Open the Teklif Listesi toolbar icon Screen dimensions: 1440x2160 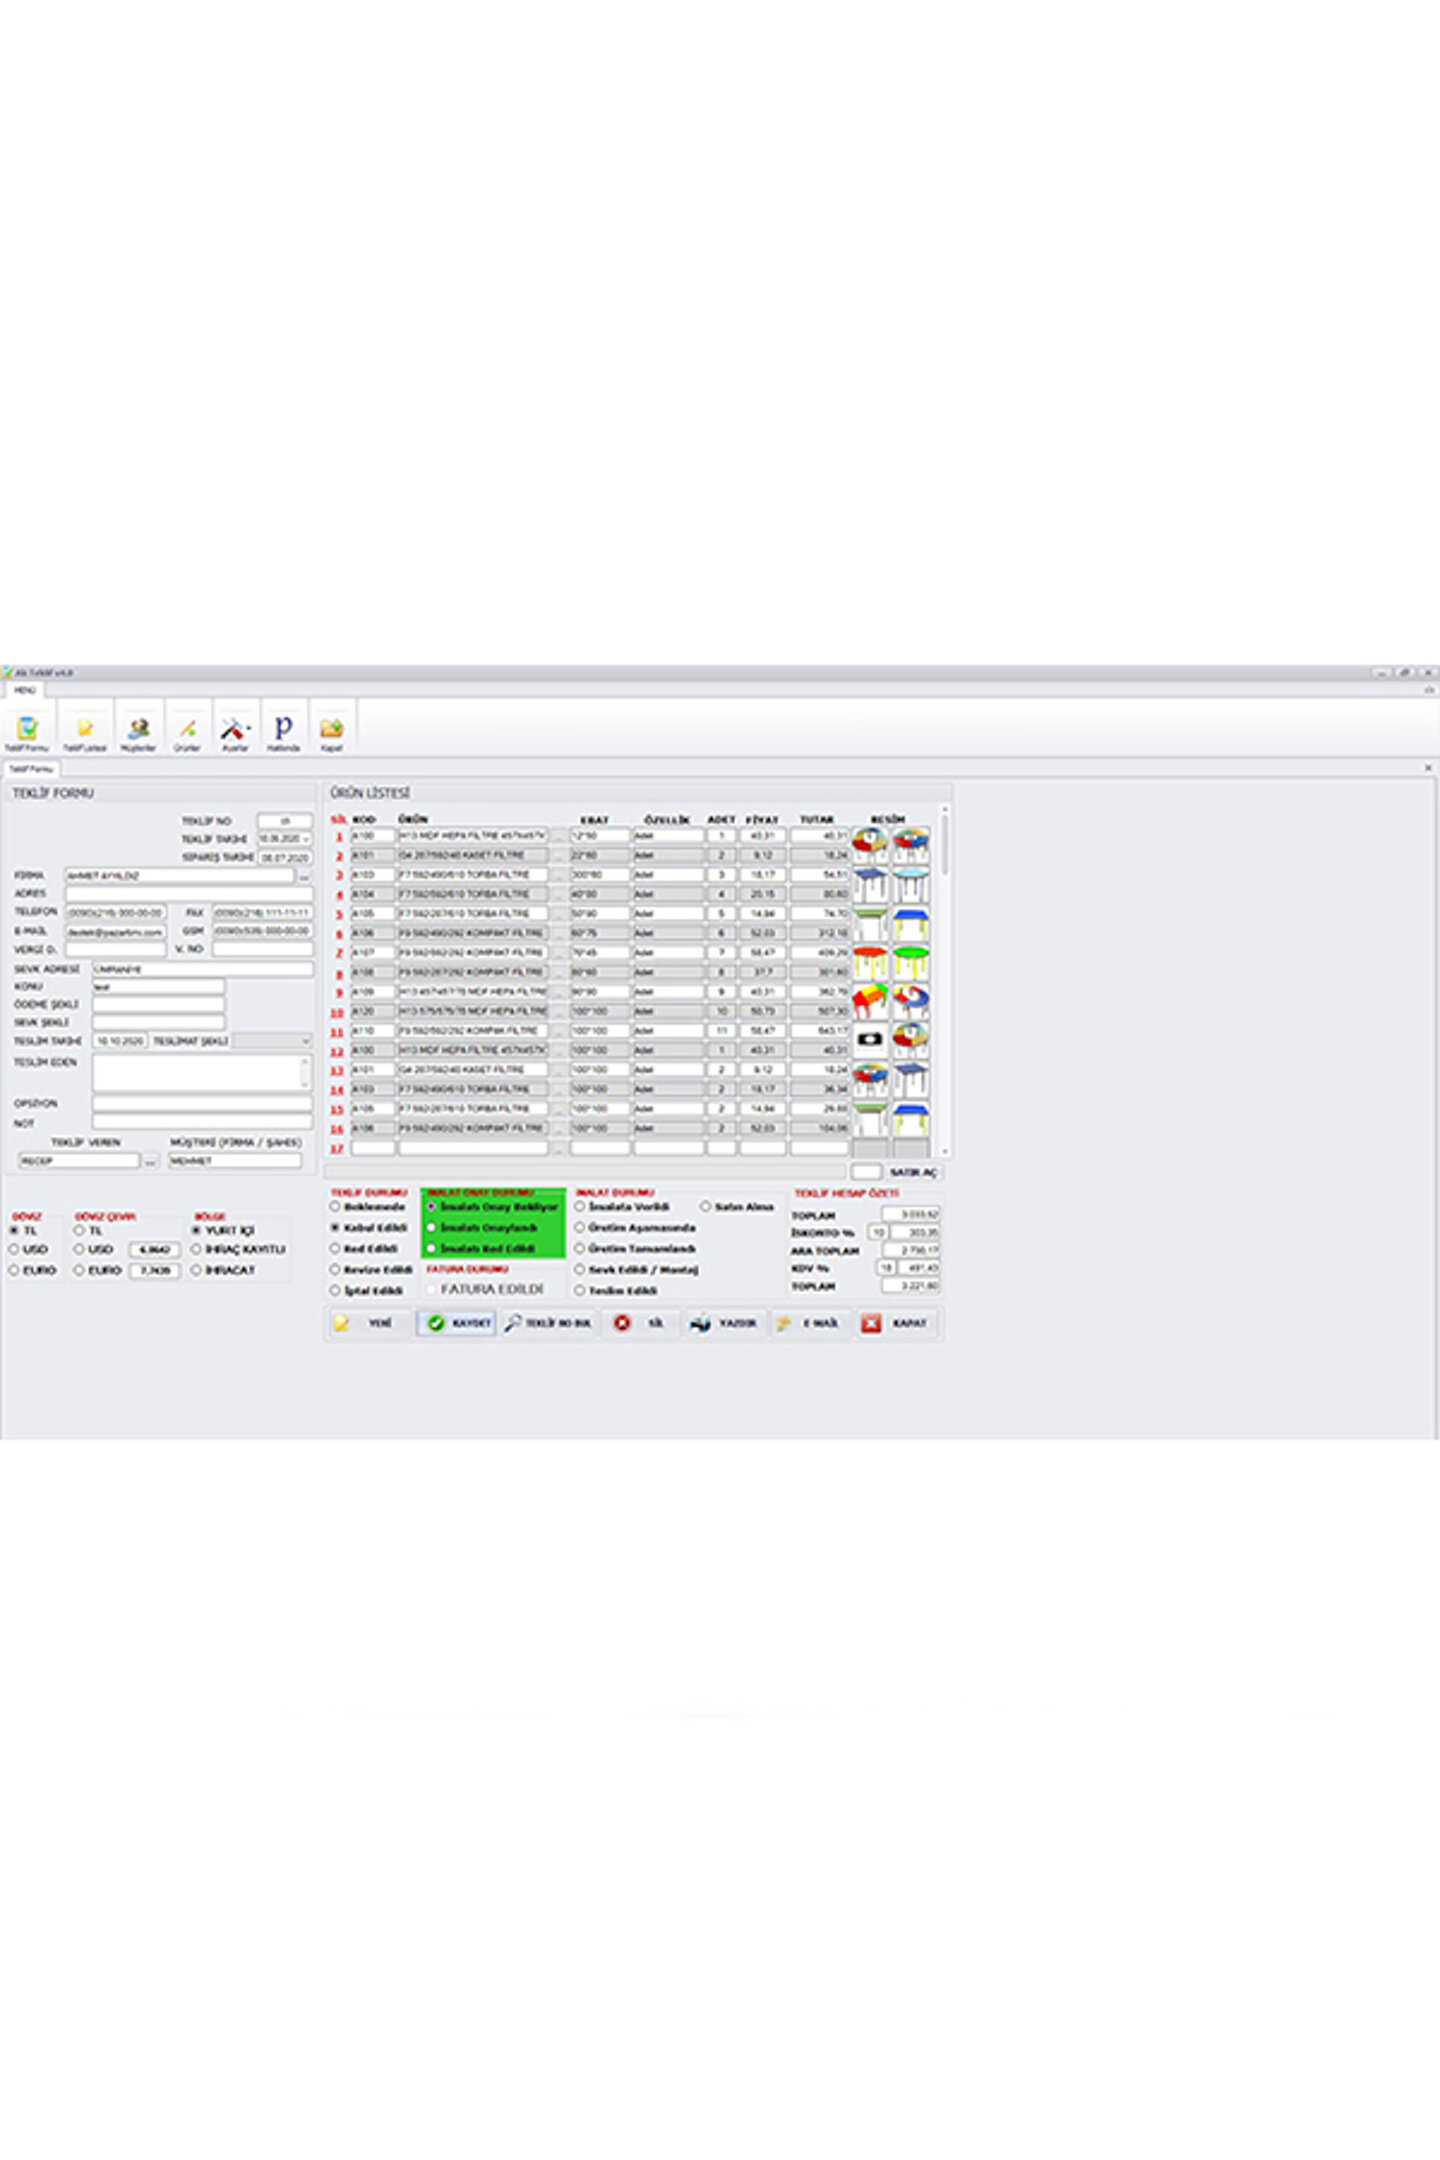pos(84,729)
